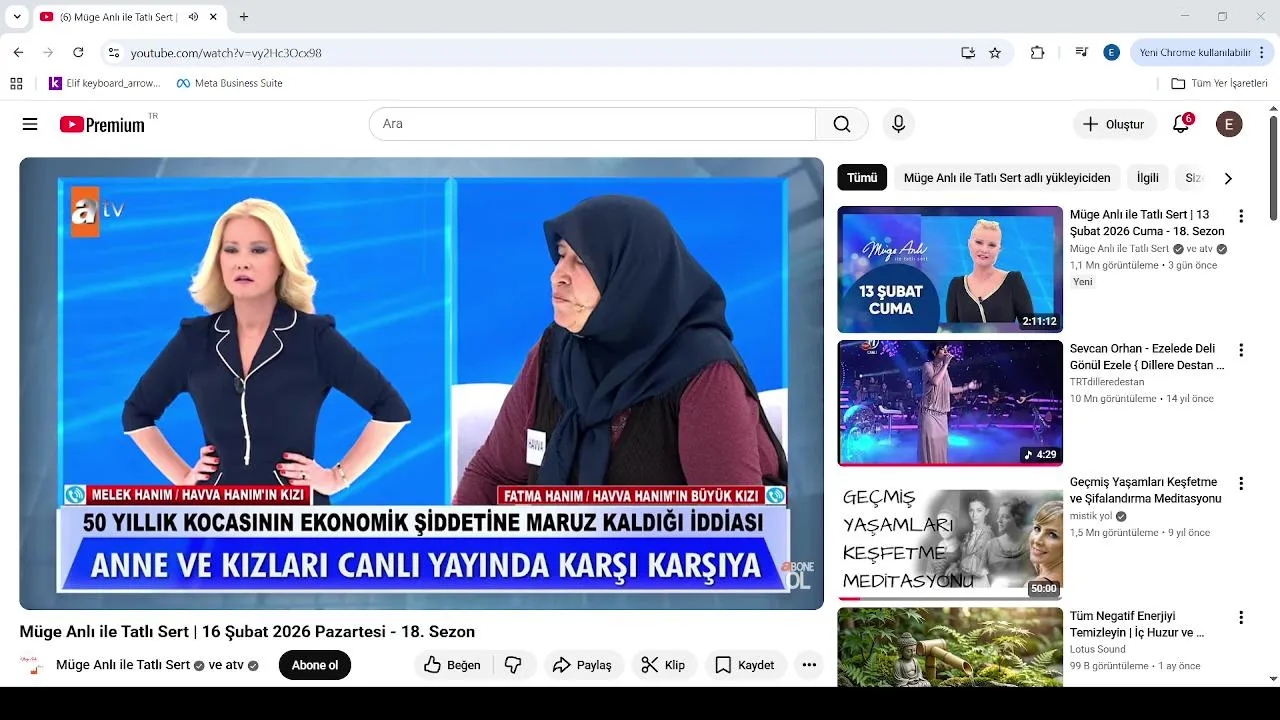Click the Oluştur create button
Image resolution: width=1280 pixels, height=720 pixels.
1114,124
